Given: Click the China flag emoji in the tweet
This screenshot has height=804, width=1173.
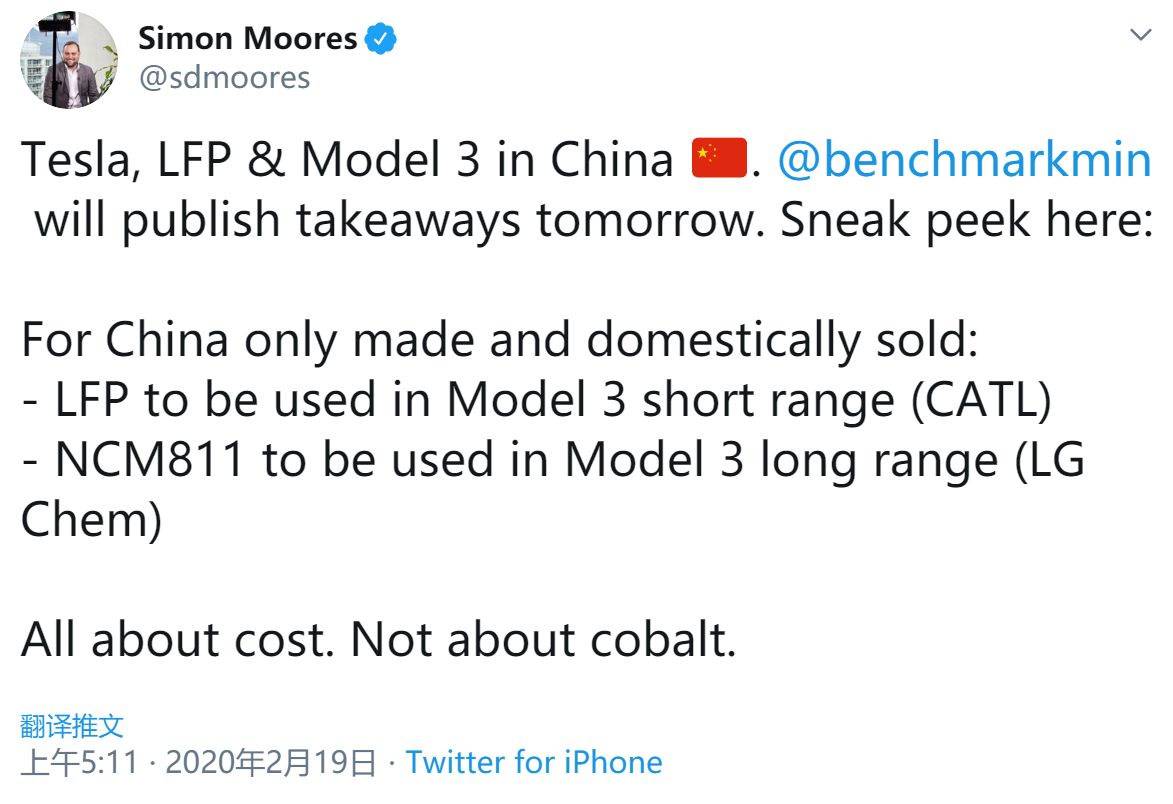Looking at the screenshot, I should pyautogui.click(x=719, y=160).
